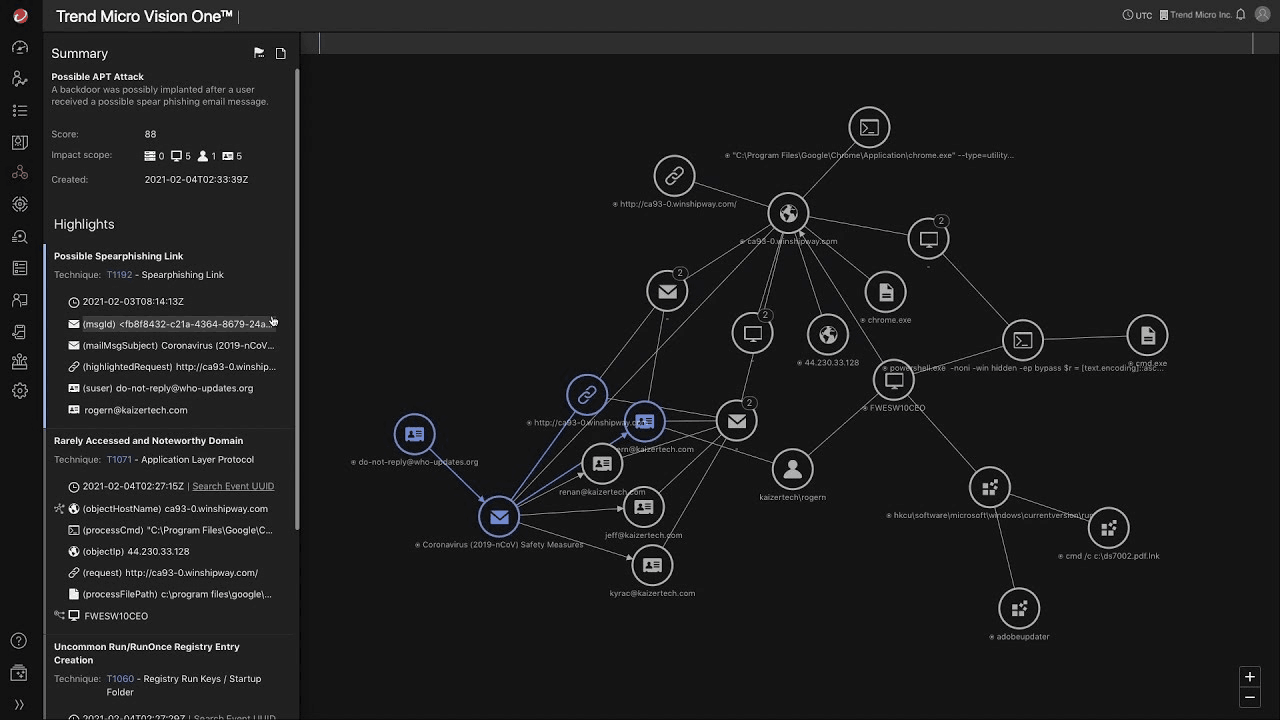Open the gear settings icon in sidebar
Viewport: 1280px width, 720px height.
(20, 391)
